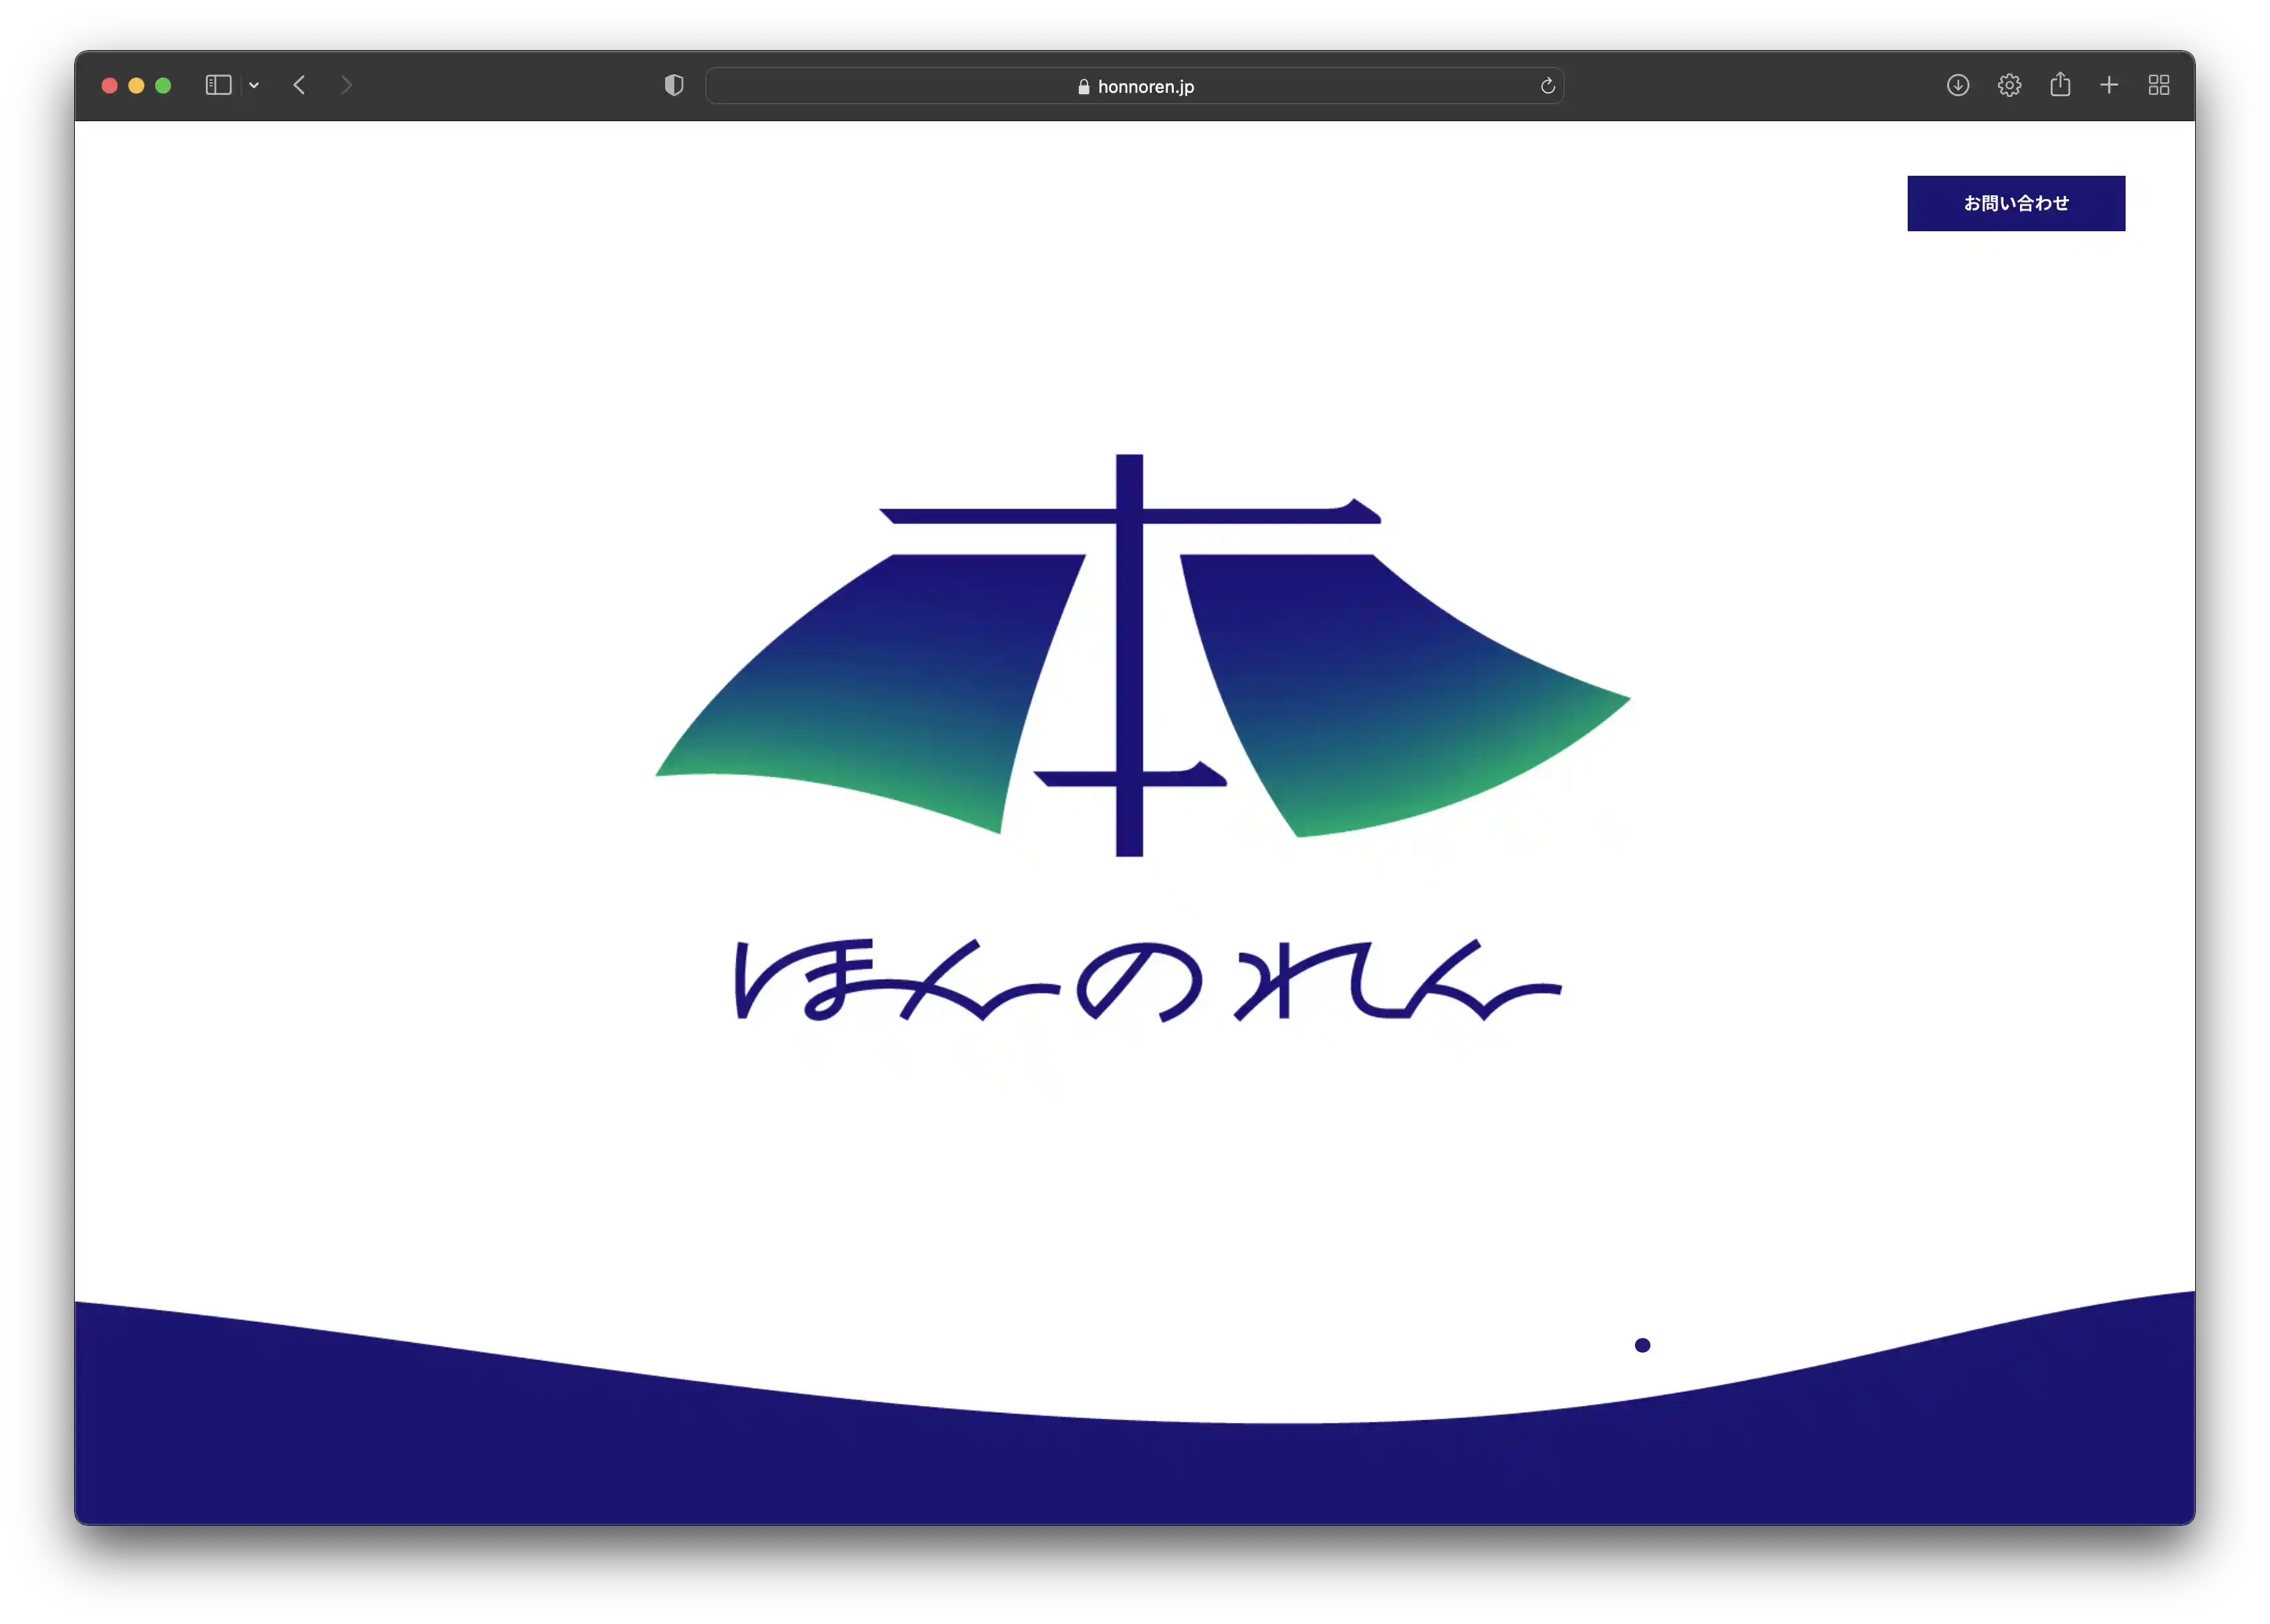Click the ほんのれん hiragana logo text
The width and height of the screenshot is (2270, 1624).
pyautogui.click(x=1146, y=981)
